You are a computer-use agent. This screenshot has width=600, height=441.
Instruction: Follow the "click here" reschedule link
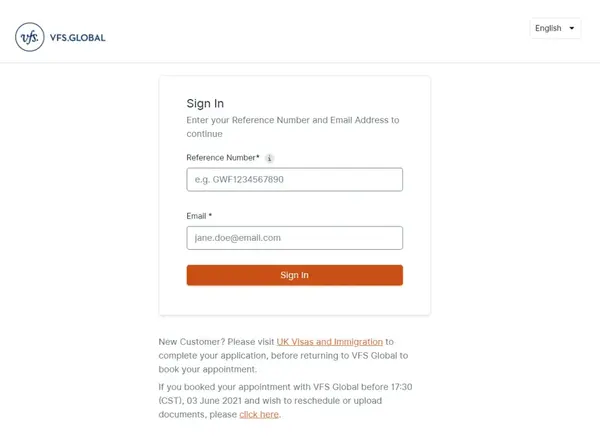pyautogui.click(x=259, y=414)
